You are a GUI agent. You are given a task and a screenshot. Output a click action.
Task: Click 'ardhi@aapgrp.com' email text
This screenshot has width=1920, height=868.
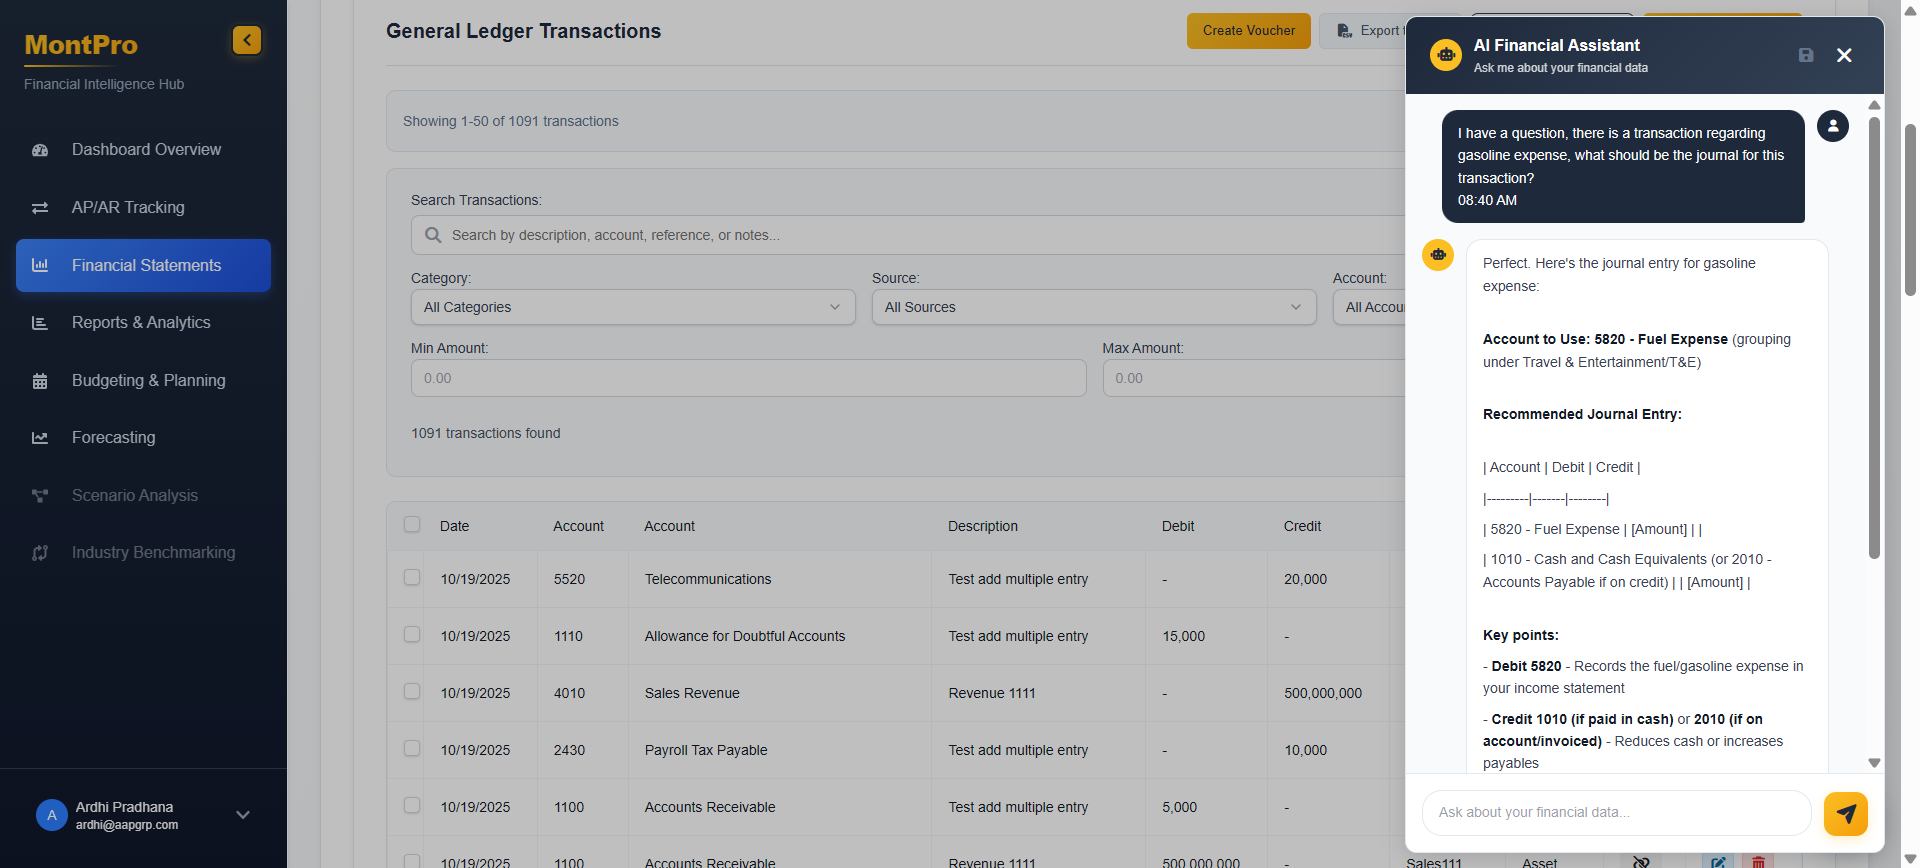[x=127, y=825]
